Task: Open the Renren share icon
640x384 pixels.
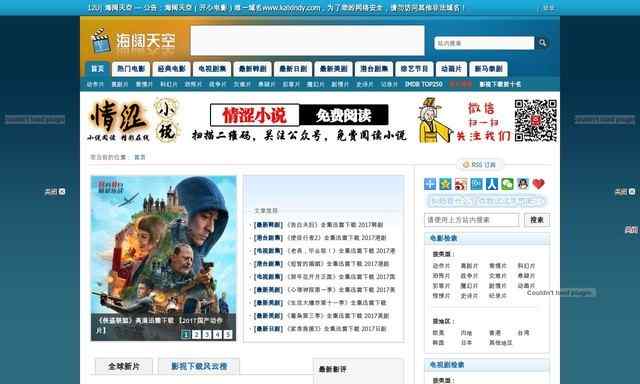Action: coord(492,184)
